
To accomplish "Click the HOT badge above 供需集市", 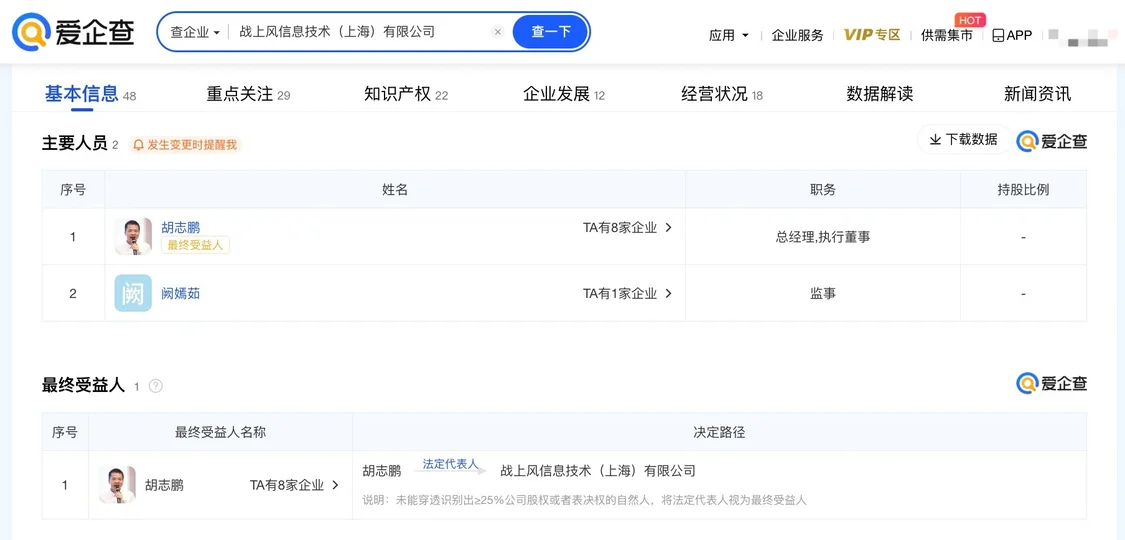I will tap(969, 20).
